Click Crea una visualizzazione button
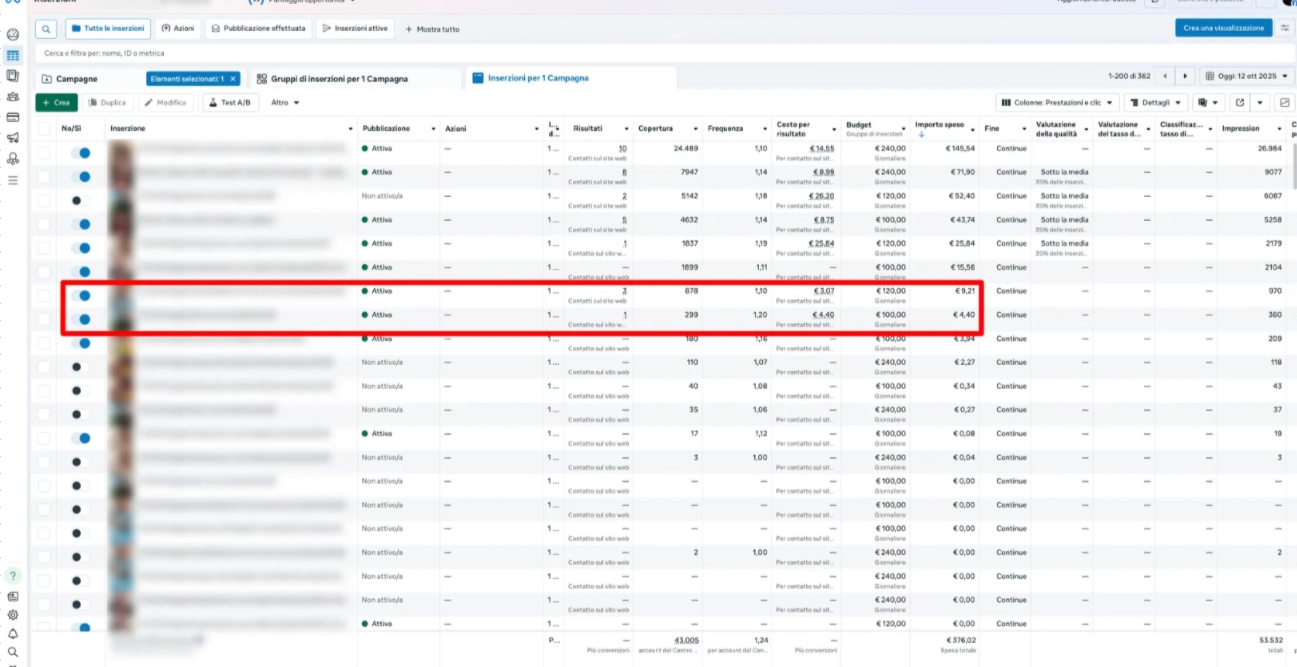Image resolution: width=1297 pixels, height=667 pixels. [1223, 28]
